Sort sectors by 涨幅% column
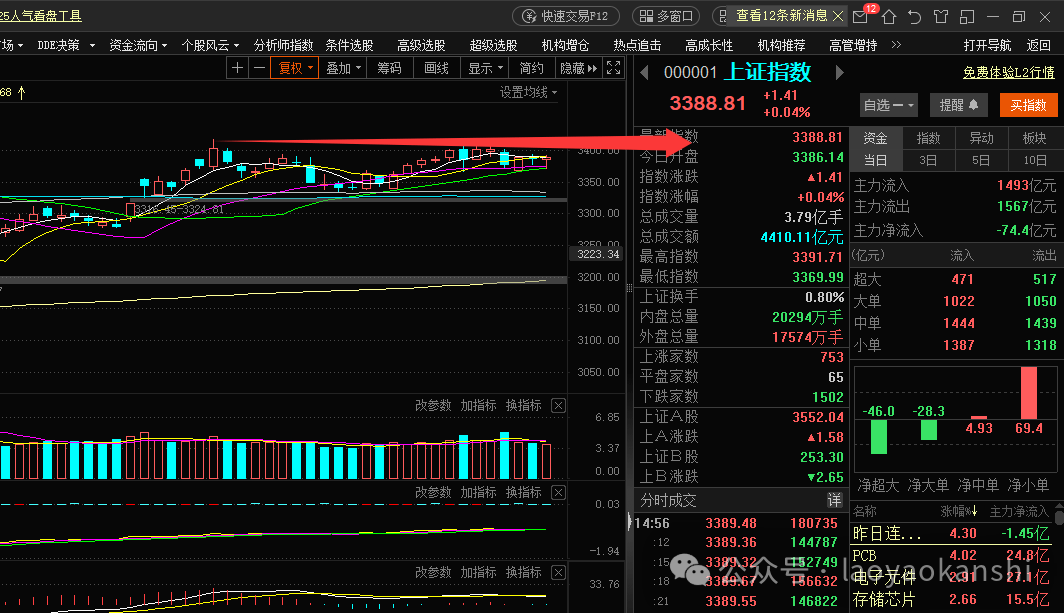 958,511
